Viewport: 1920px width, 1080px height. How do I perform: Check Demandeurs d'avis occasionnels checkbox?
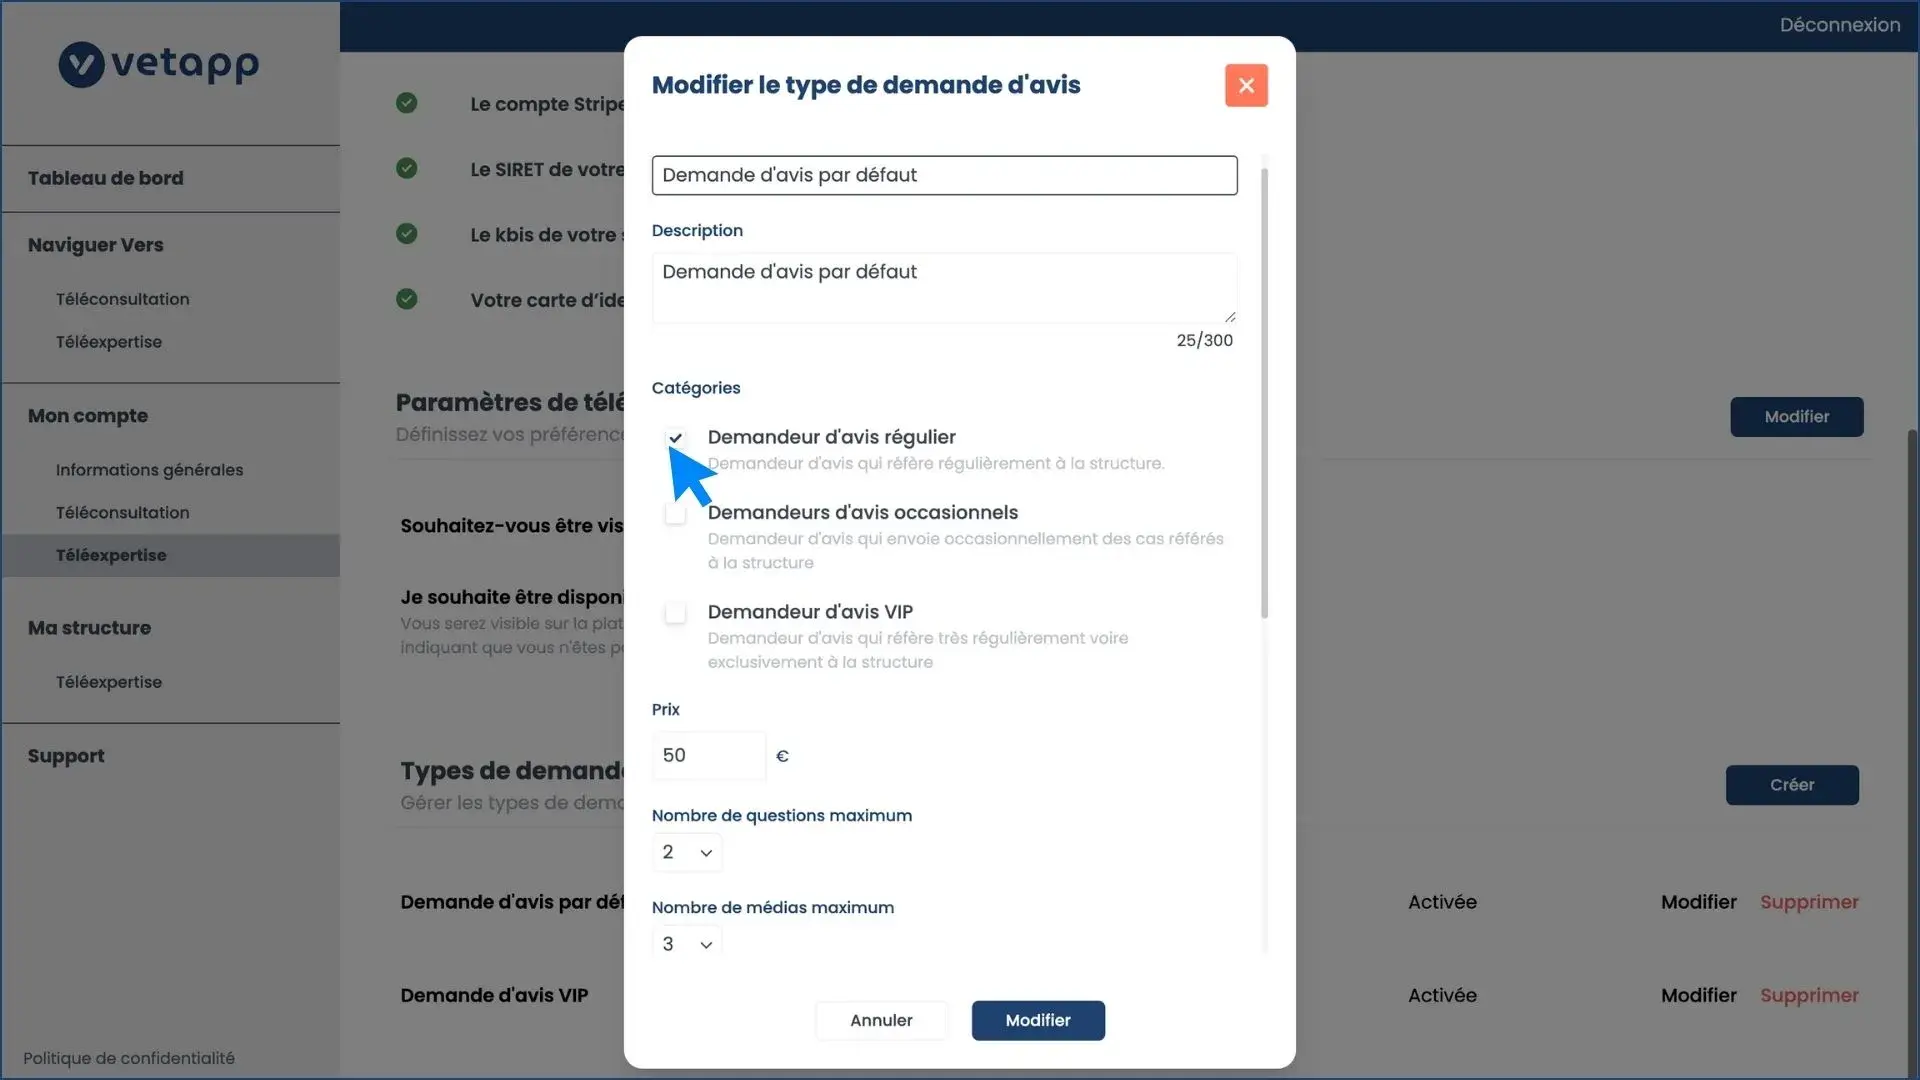(x=676, y=514)
